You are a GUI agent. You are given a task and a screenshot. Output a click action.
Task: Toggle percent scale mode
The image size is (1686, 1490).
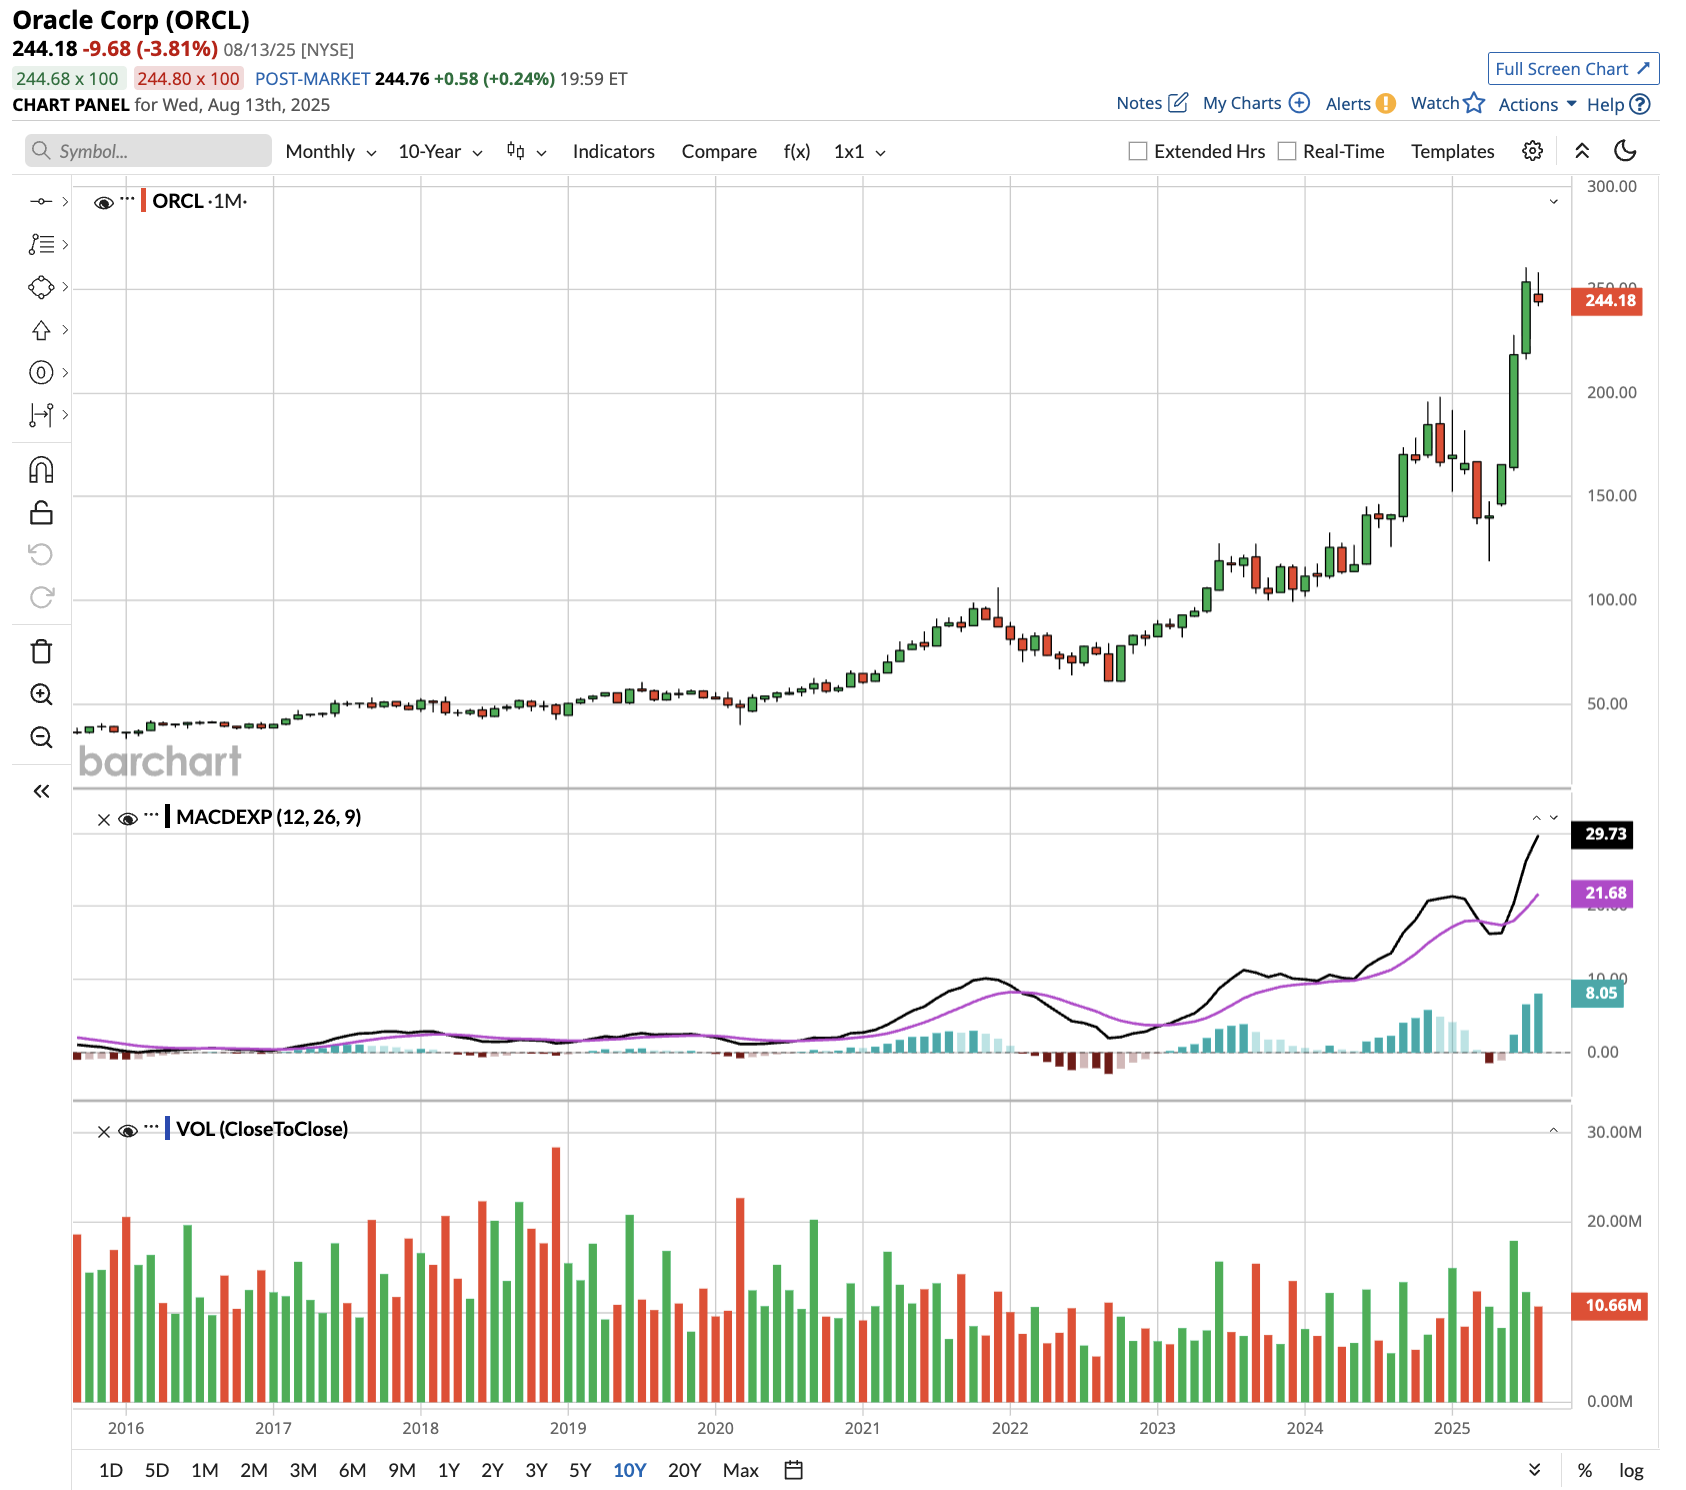click(x=1585, y=1470)
